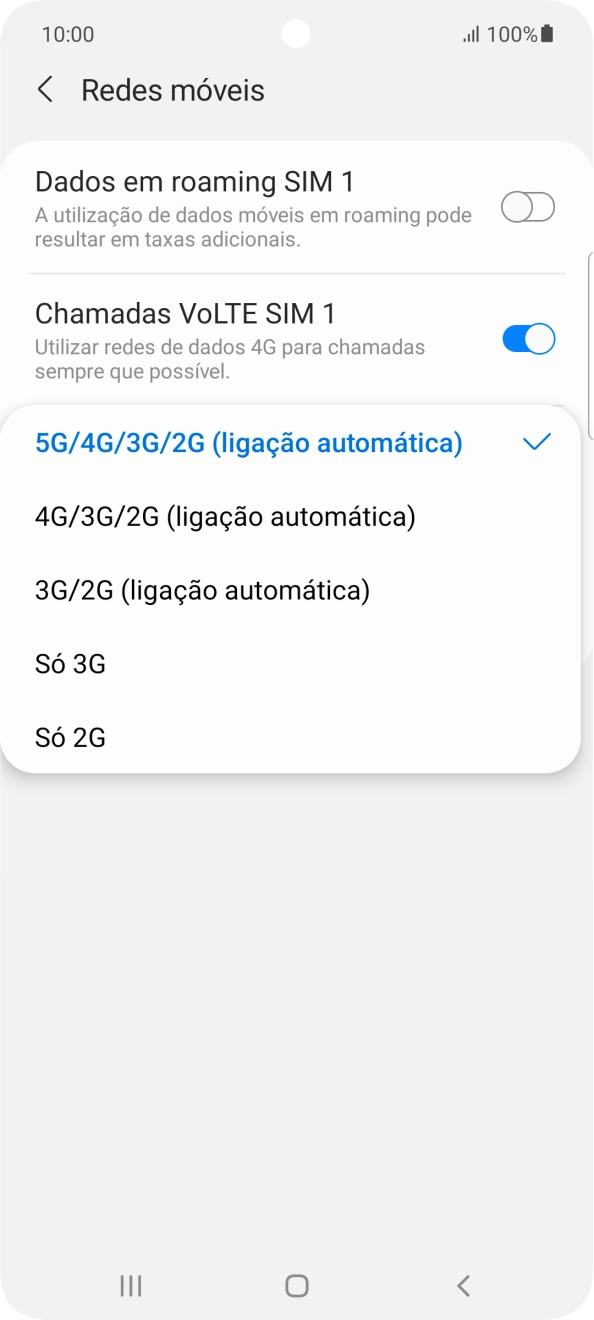This screenshot has width=594, height=1320.
Task: Tap the Home button at the bottom
Action: pos(297,1287)
